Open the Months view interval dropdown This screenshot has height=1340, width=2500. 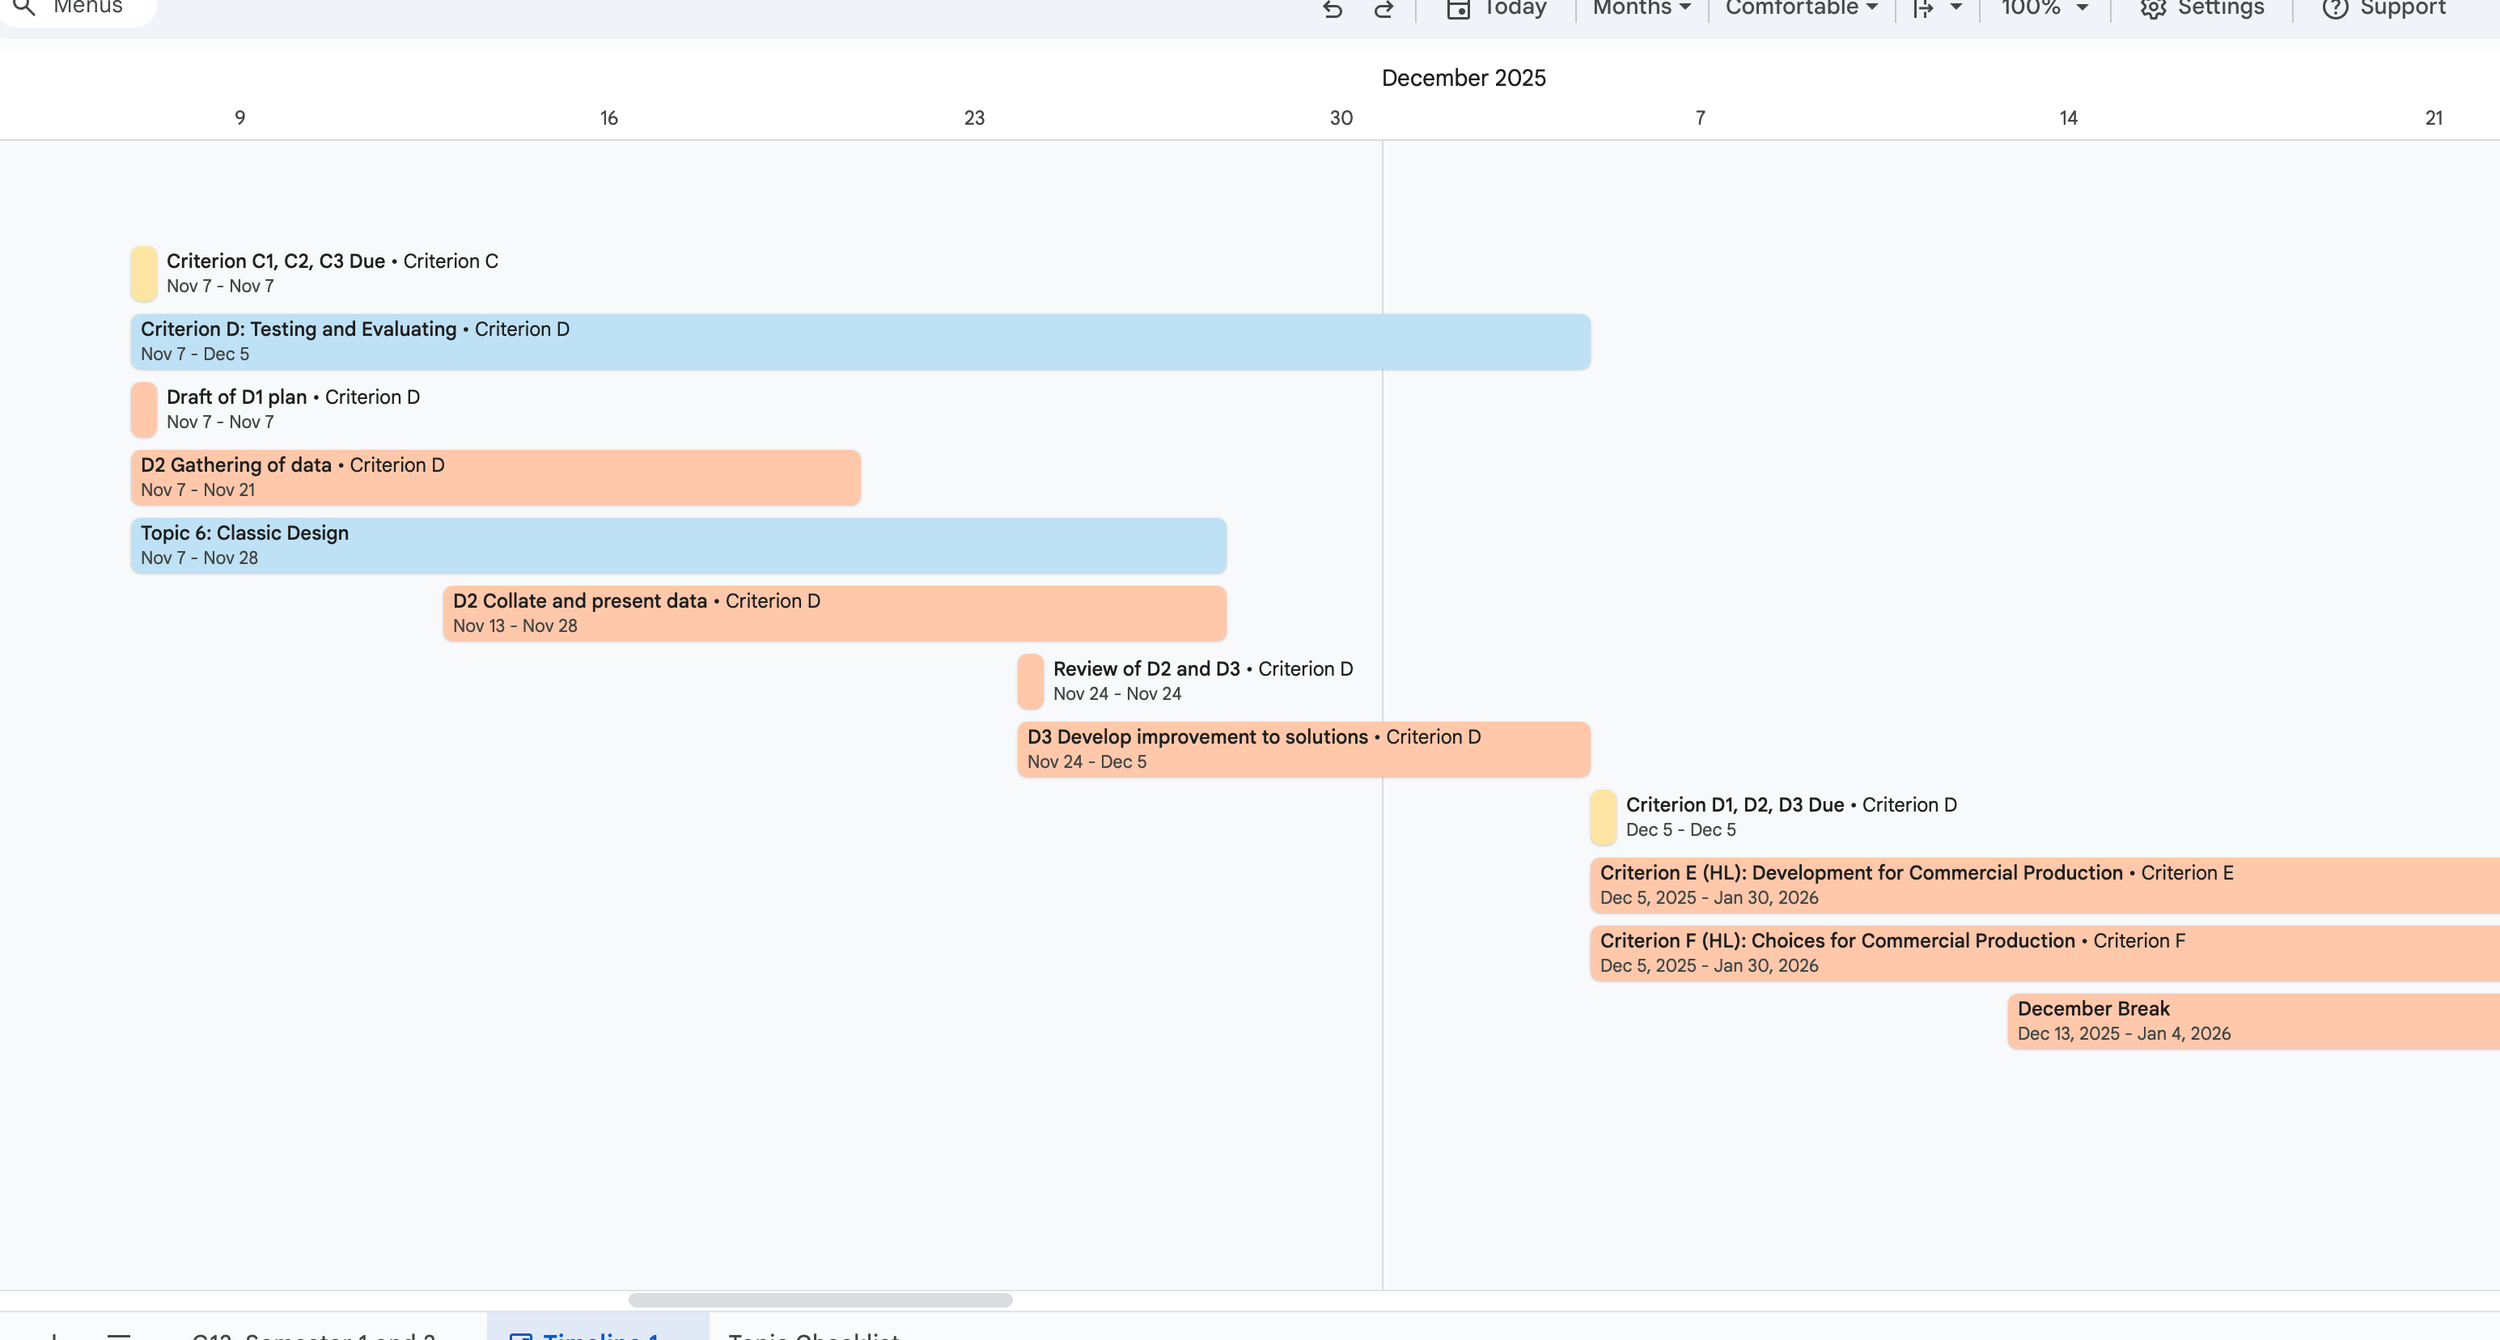coord(1641,9)
